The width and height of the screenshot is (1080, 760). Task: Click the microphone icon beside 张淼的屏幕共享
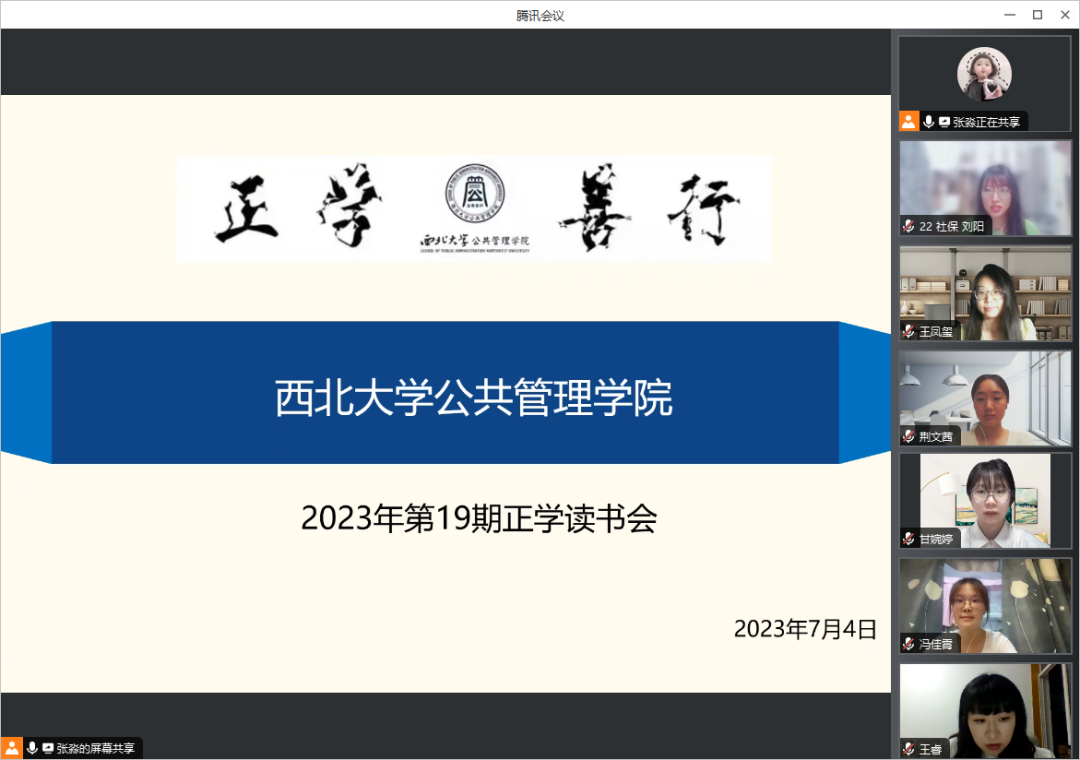pyautogui.click(x=32, y=747)
